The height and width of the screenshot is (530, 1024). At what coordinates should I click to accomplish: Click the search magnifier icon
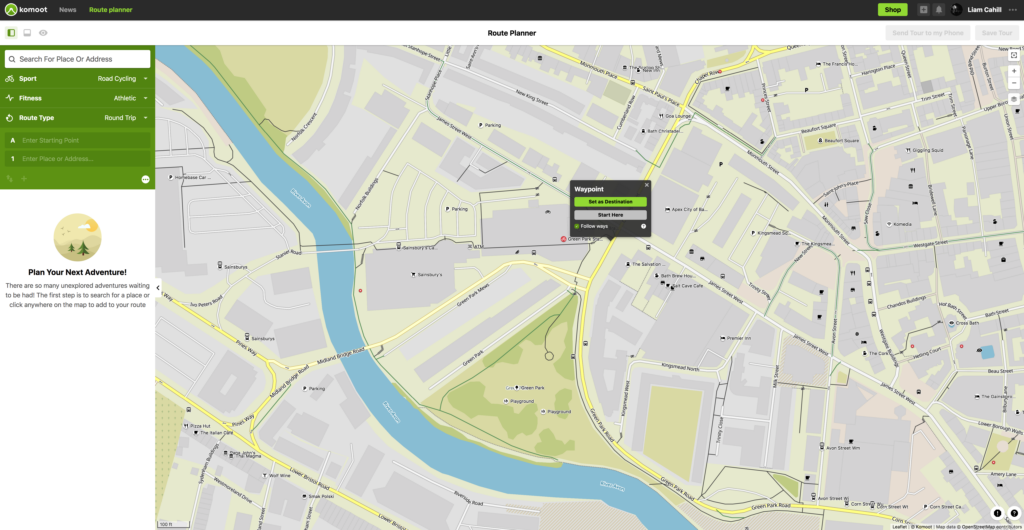tap(12, 59)
